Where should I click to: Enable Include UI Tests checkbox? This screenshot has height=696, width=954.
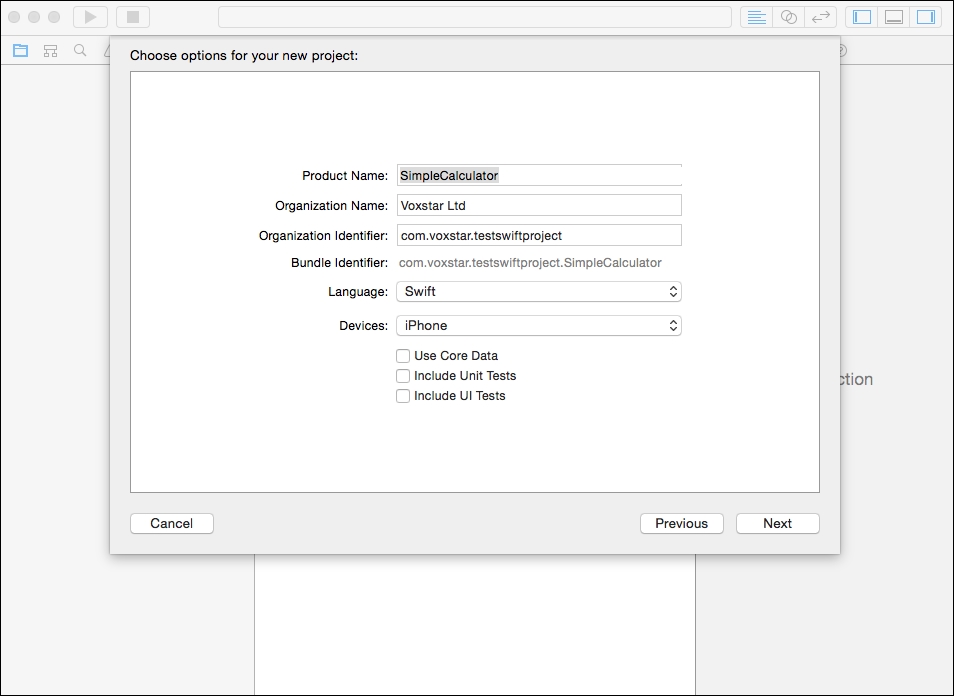[403, 396]
